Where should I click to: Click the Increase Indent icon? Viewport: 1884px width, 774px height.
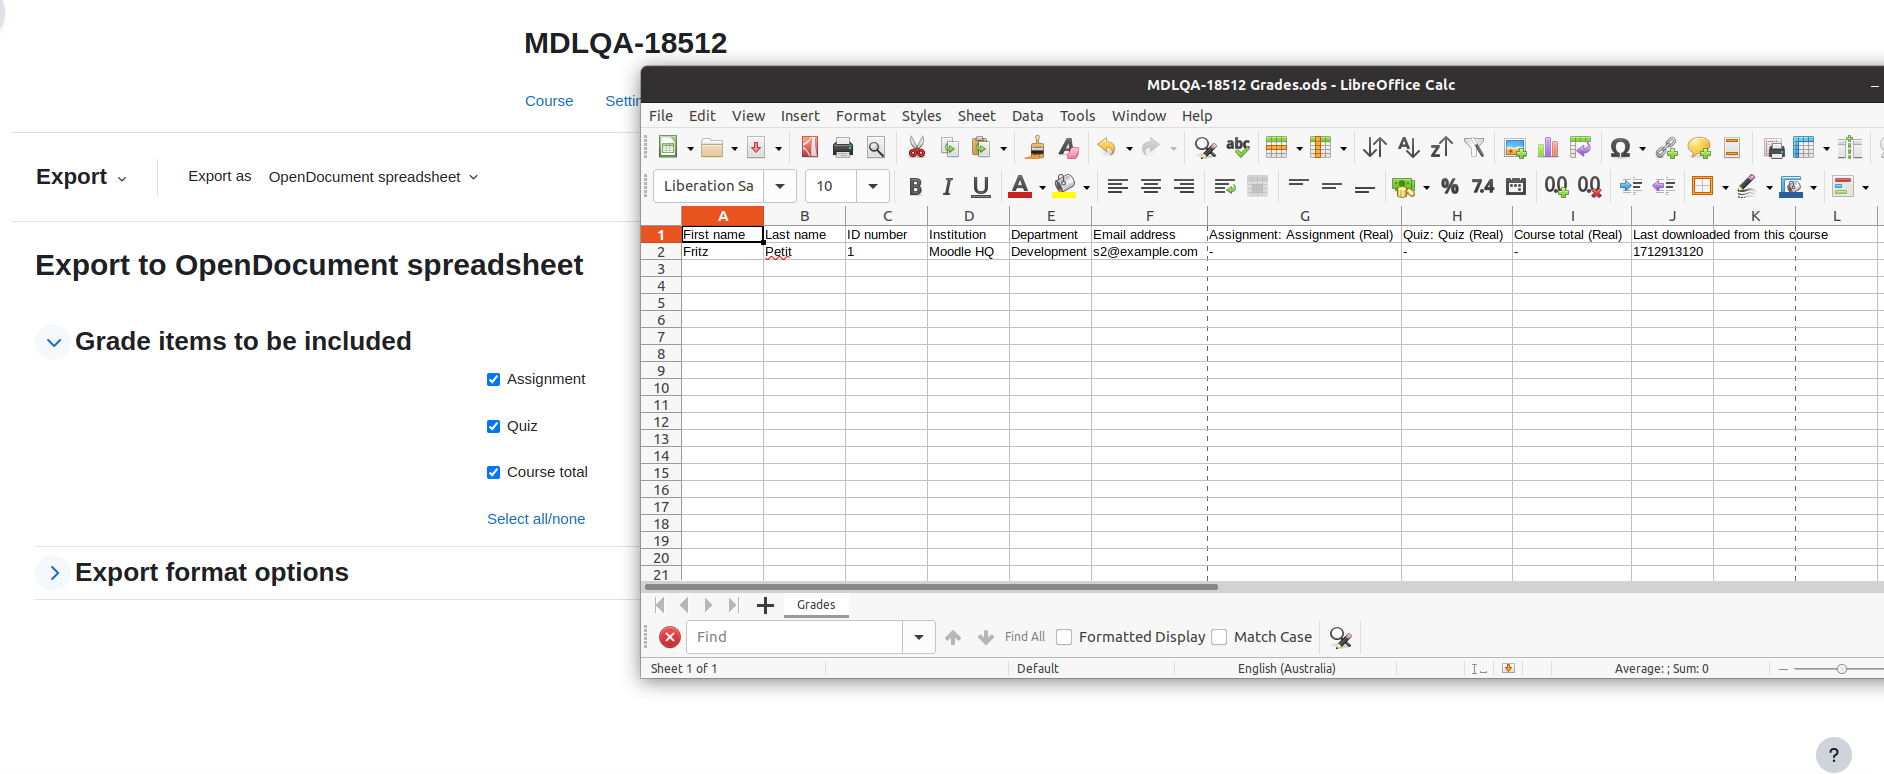1630,186
